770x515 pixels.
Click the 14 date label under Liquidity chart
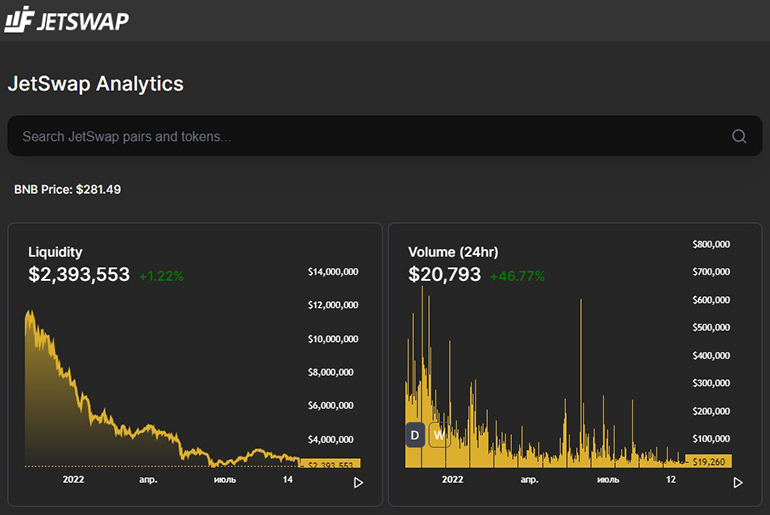point(288,480)
